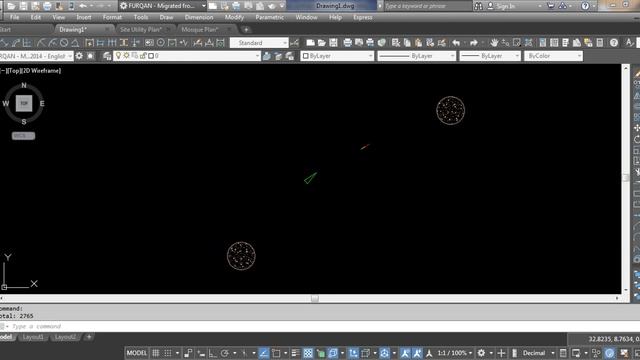Switch to Mosque Plan drawing tab

[x=200, y=29]
